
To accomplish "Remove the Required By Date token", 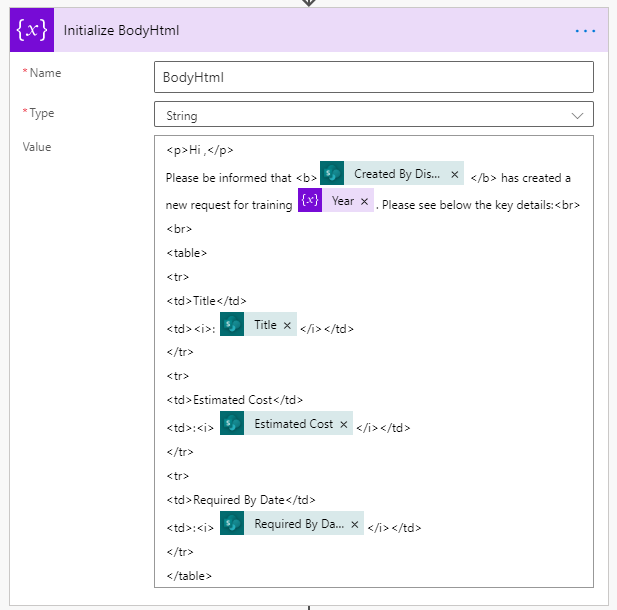I will [x=354, y=524].
